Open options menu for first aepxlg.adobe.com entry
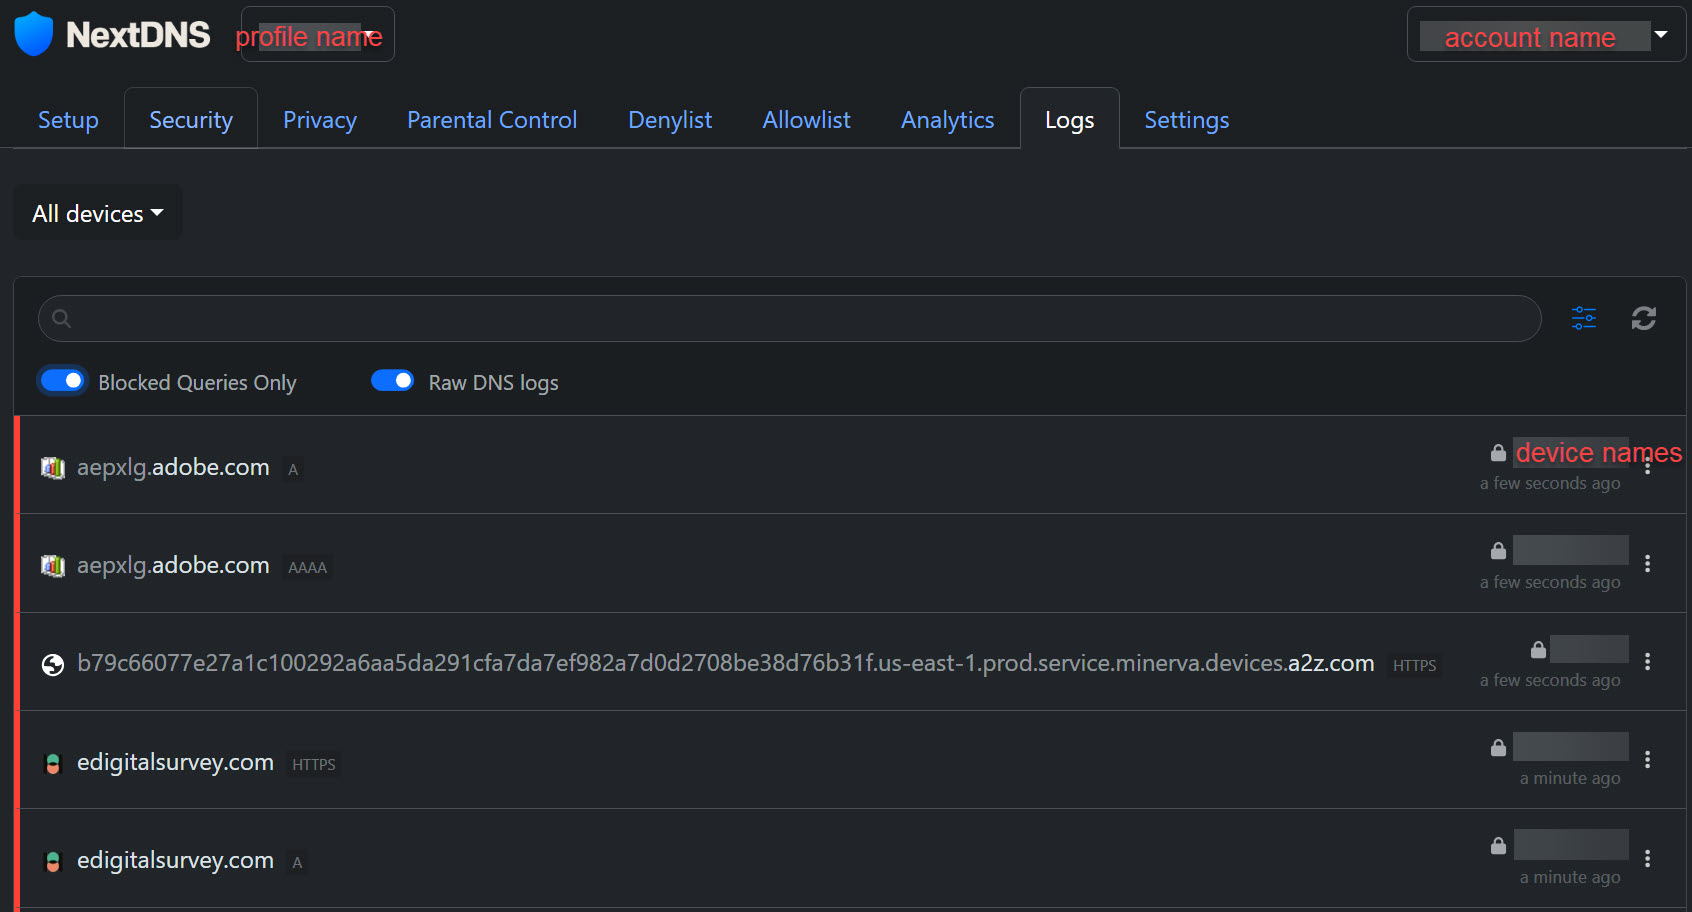This screenshot has width=1692, height=912. (x=1647, y=467)
